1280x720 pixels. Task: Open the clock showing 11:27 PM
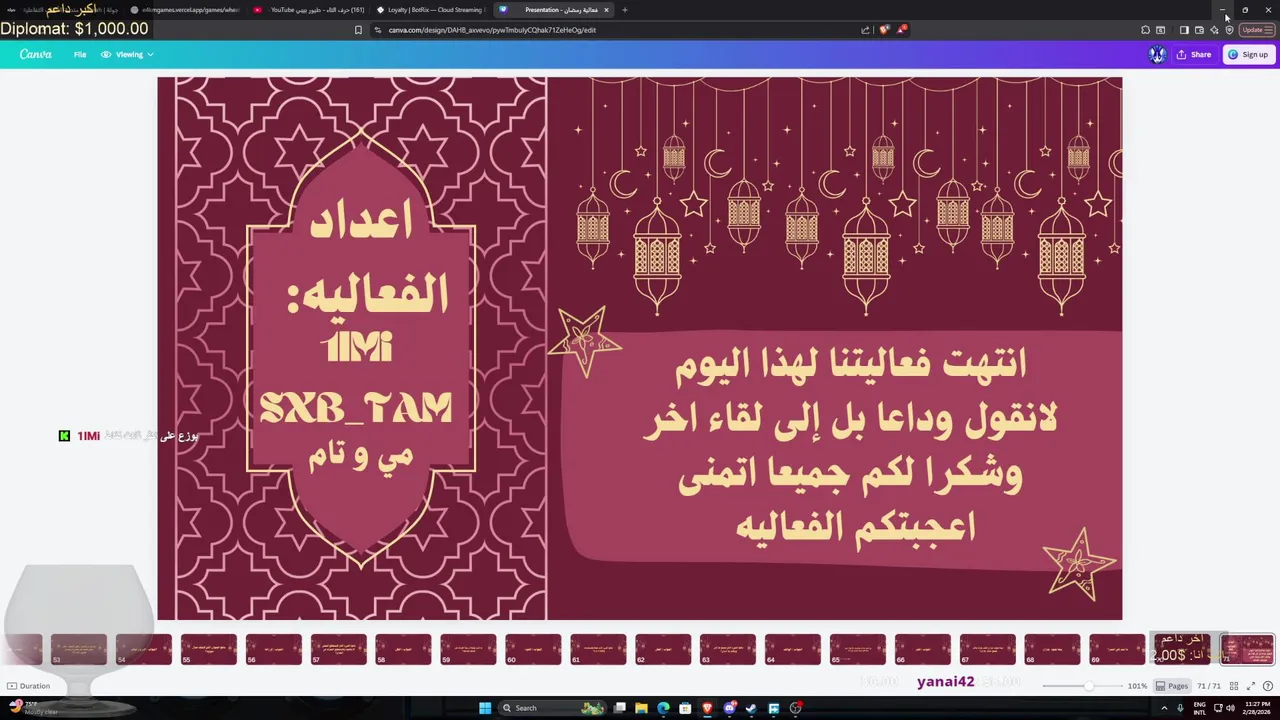point(1256,708)
